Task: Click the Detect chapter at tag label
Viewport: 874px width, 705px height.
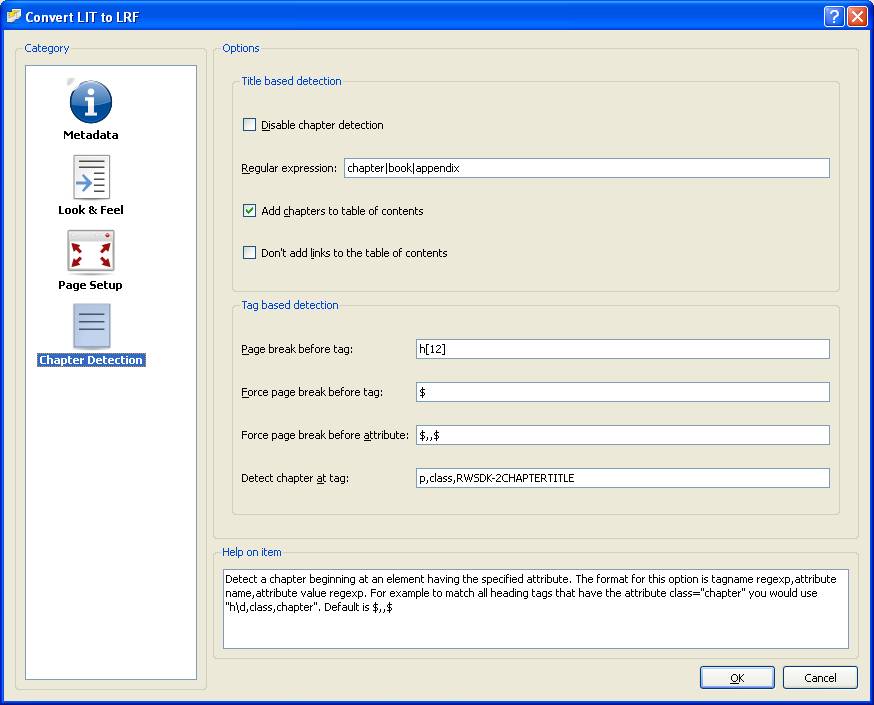Action: point(294,478)
